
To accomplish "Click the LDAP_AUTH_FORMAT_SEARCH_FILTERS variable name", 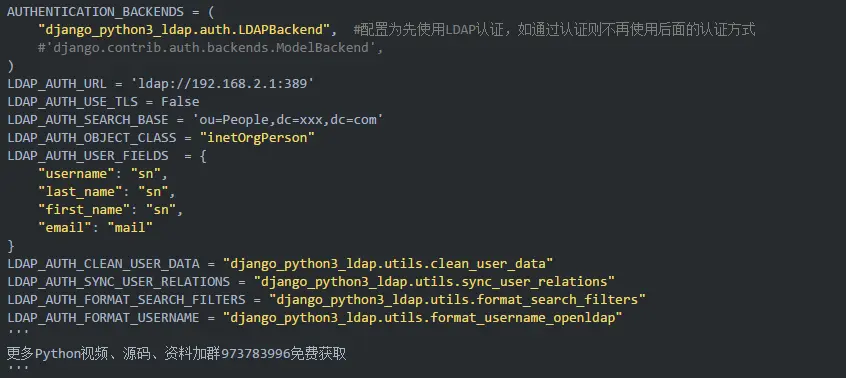I will [x=126, y=300].
